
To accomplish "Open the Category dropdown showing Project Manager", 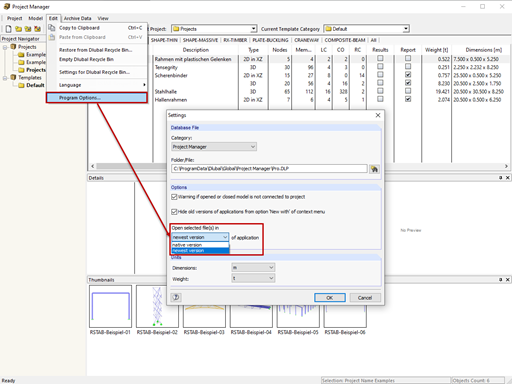I will point(214,147).
